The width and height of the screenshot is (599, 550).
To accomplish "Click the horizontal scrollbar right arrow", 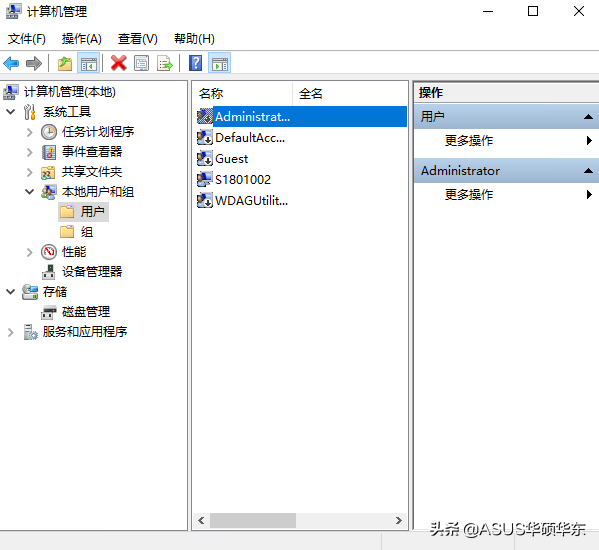I will point(398,521).
